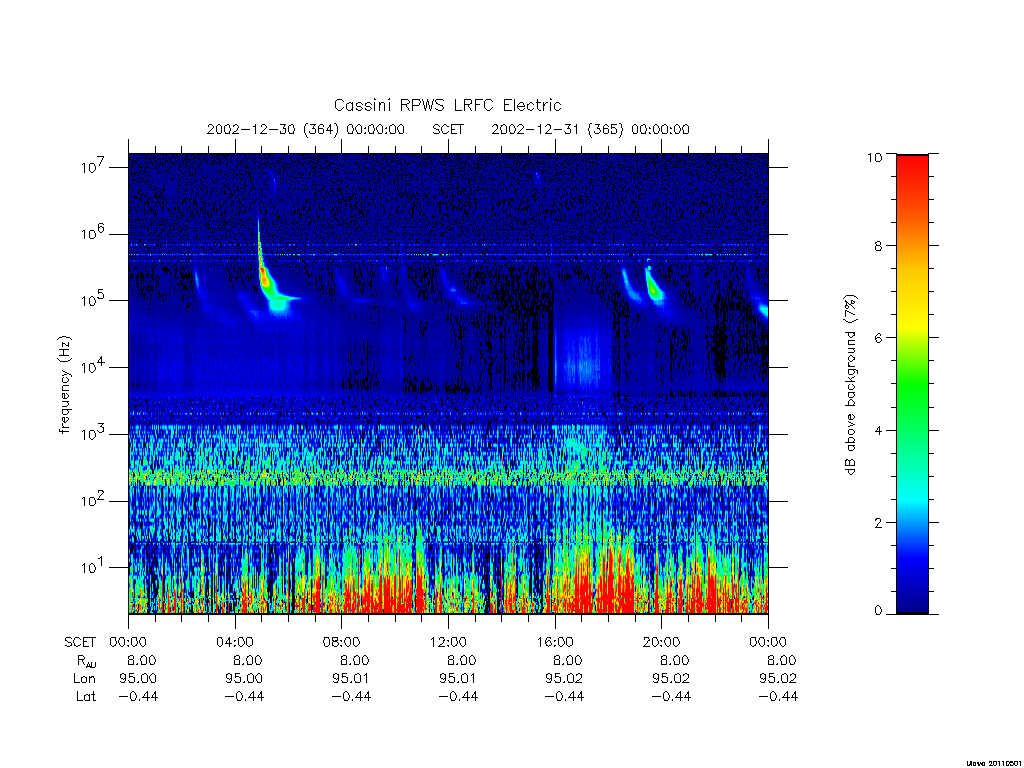Click the colorbar tick value "10"
Viewport: 1024px width, 768px height.
[x=874, y=157]
